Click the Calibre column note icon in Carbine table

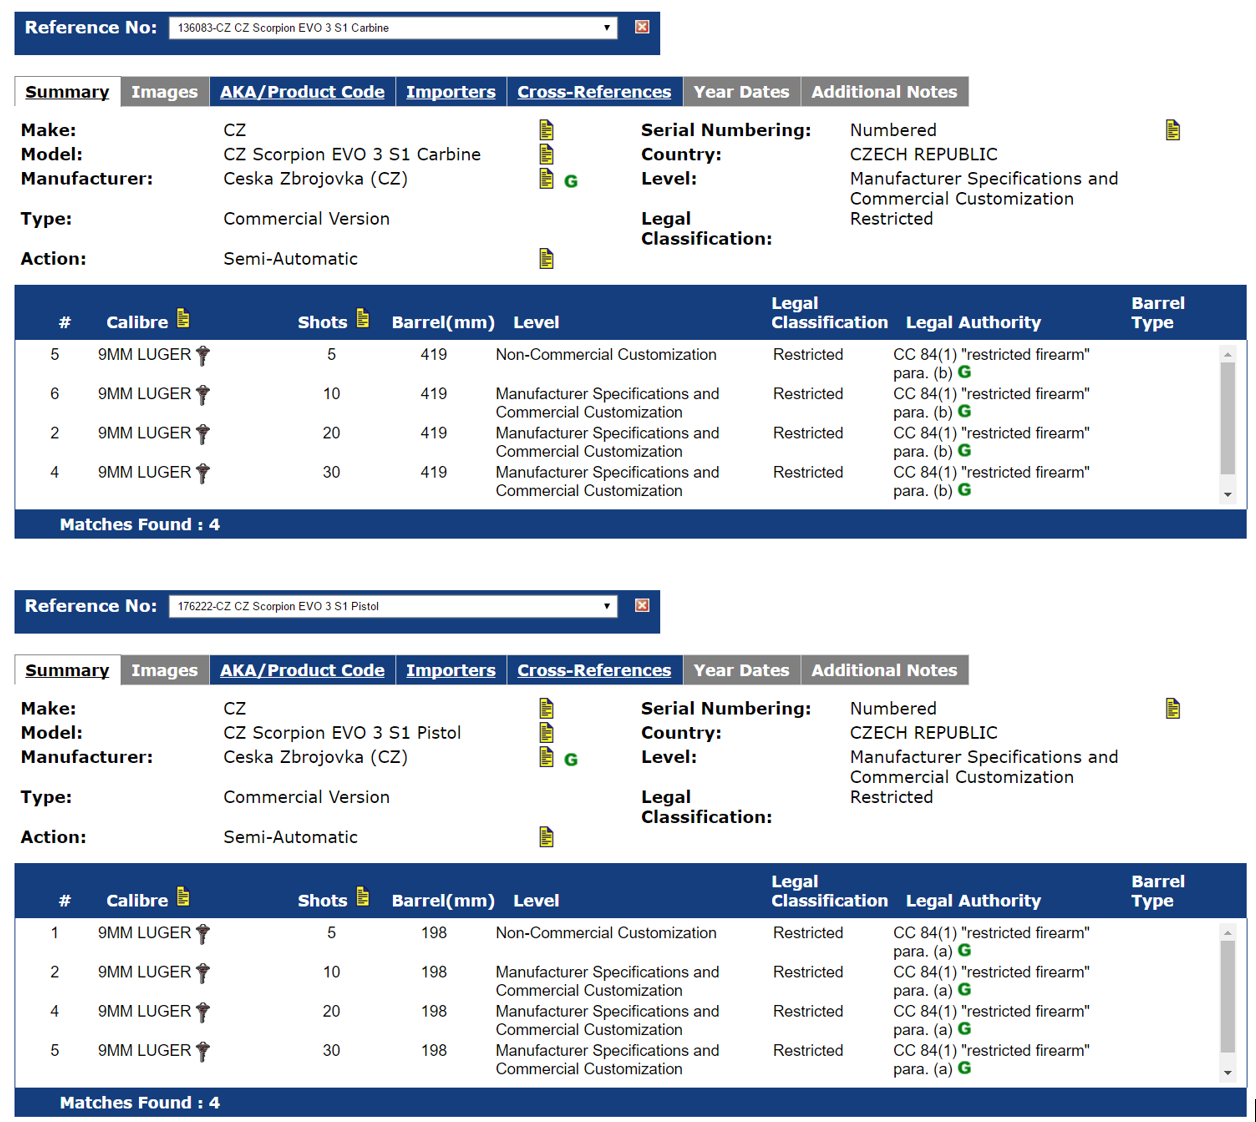183,319
